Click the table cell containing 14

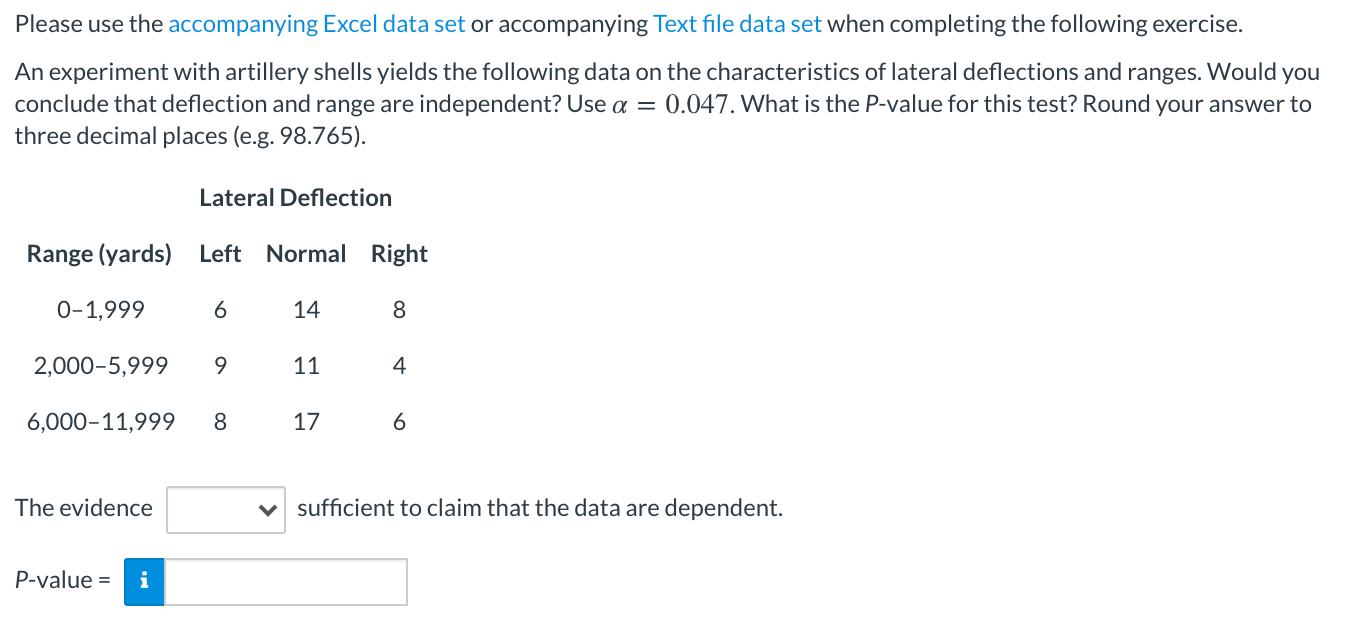[x=306, y=310]
